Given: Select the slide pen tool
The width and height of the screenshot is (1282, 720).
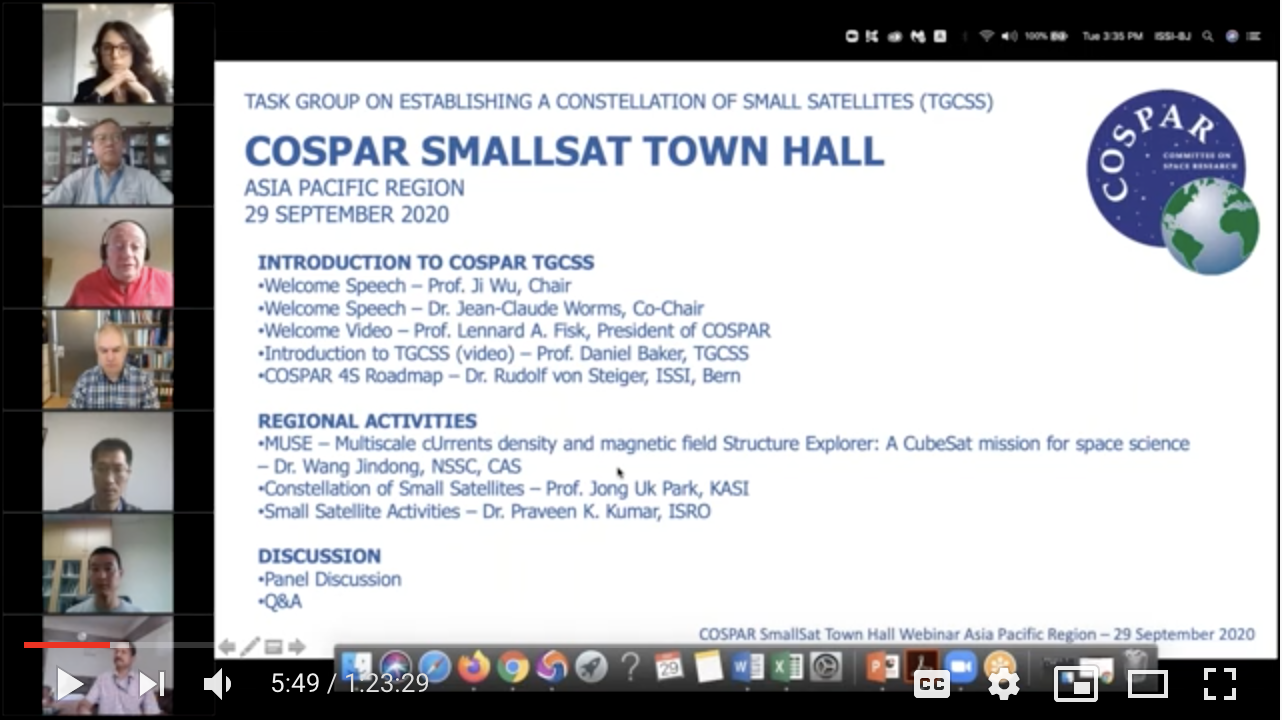Looking at the screenshot, I should coord(250,647).
